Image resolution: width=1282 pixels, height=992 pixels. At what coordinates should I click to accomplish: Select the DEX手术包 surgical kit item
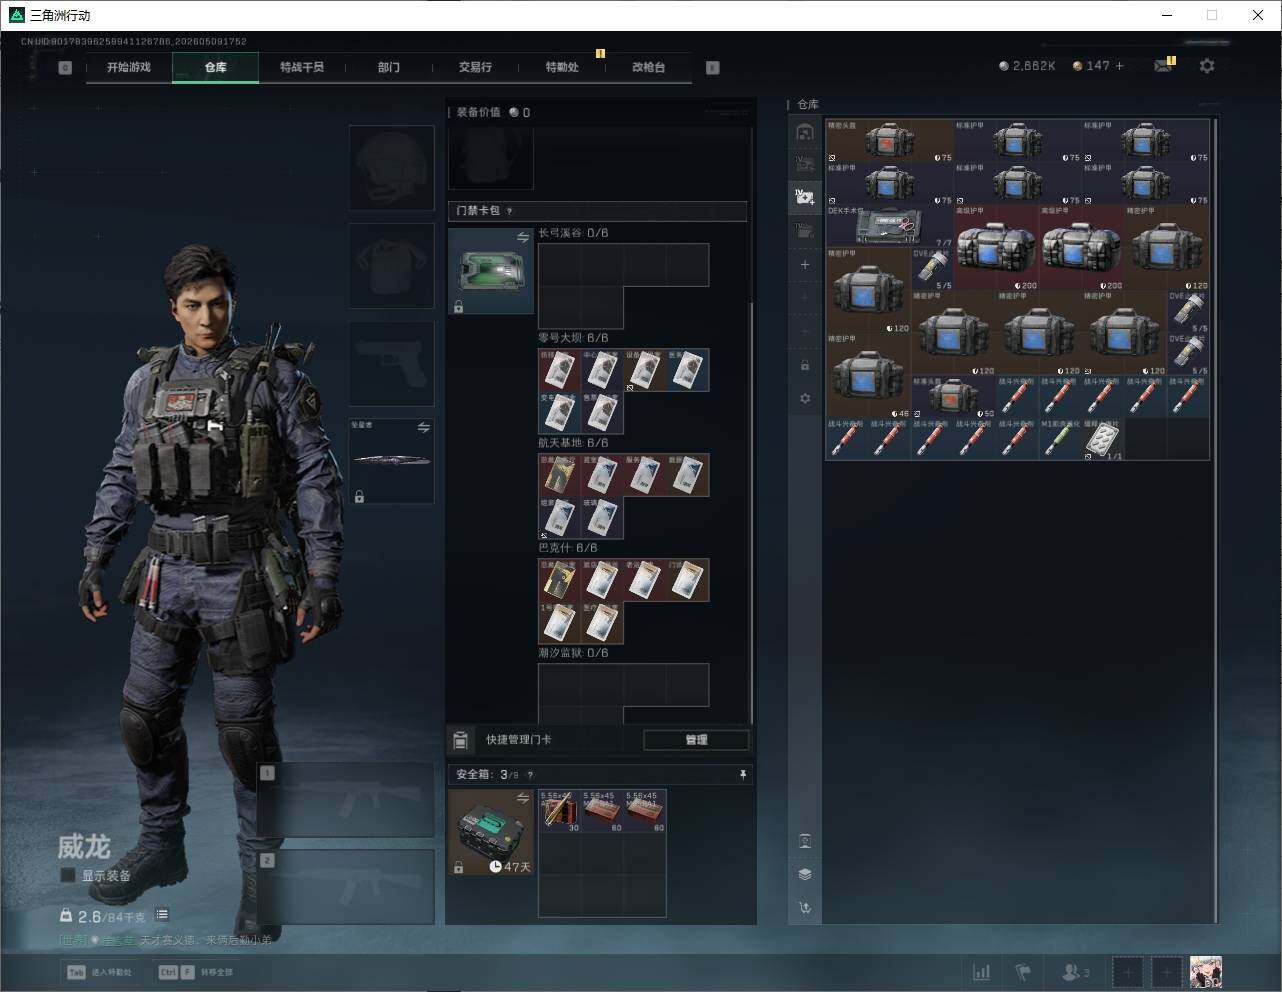[889, 227]
